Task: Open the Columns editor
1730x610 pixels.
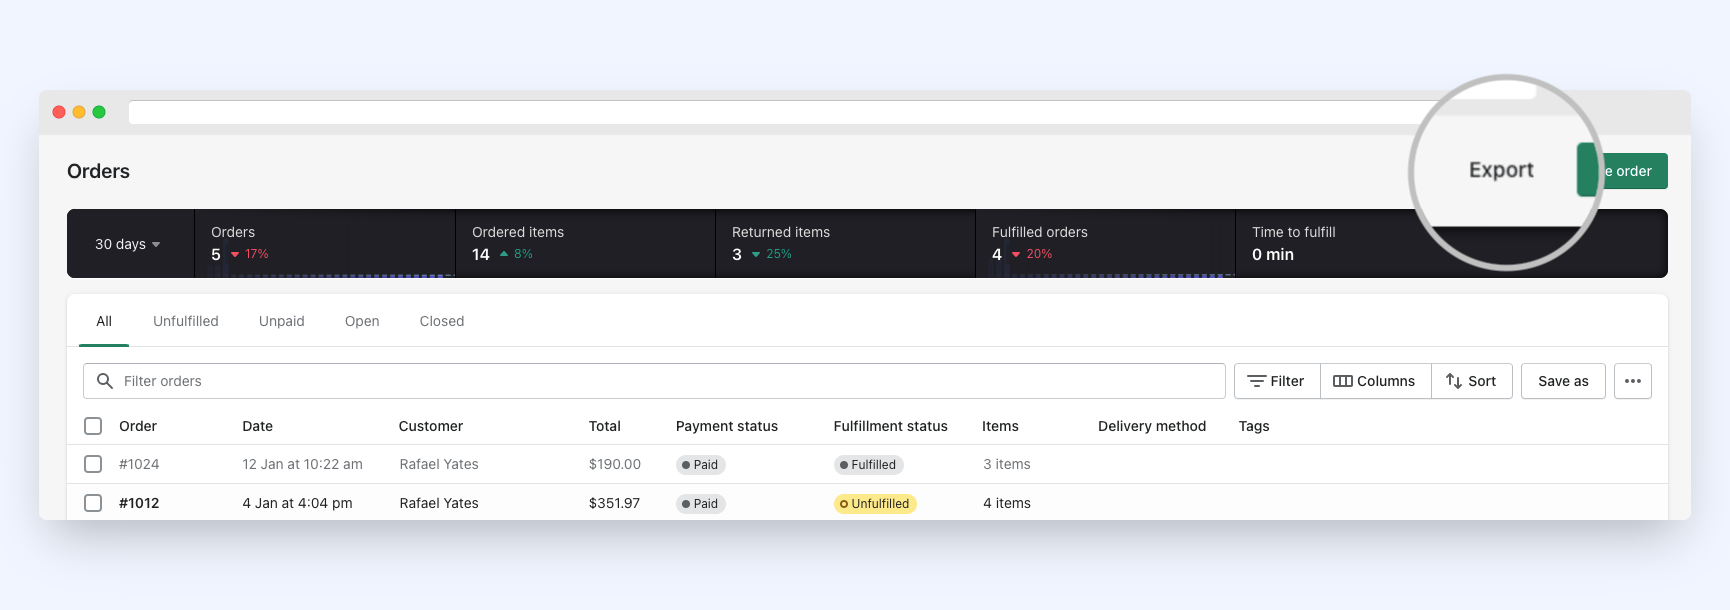Action: coord(1375,381)
